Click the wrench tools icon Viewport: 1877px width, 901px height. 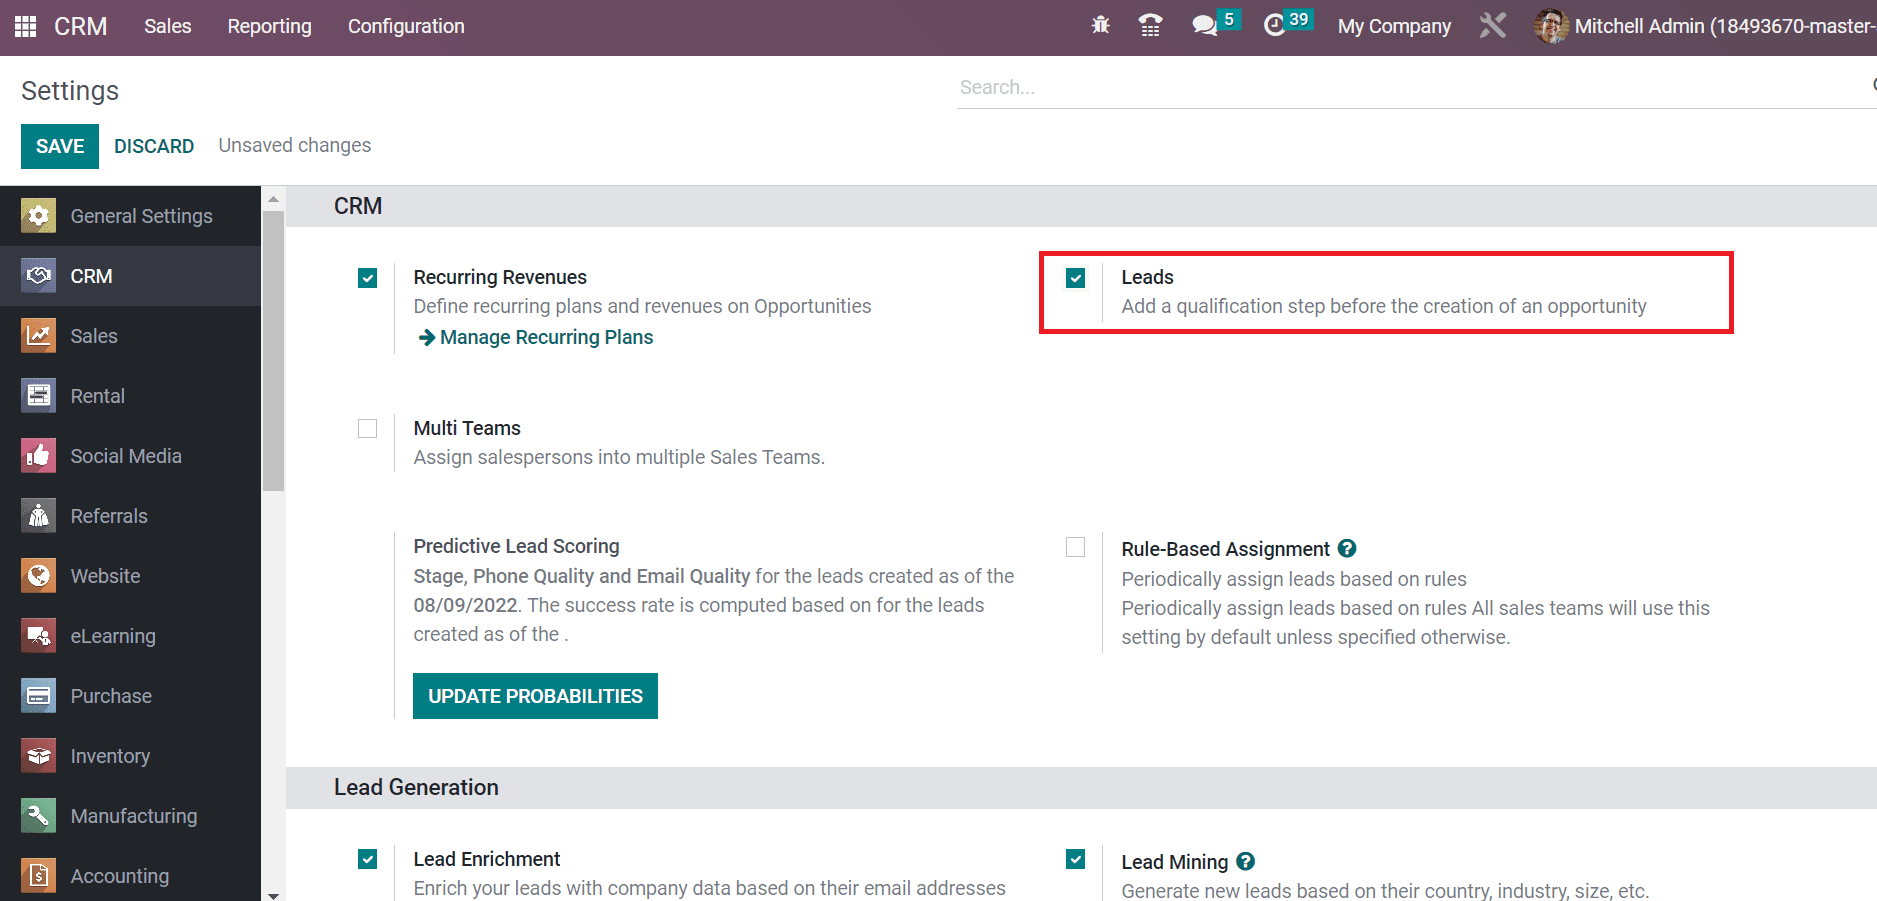1493,25
